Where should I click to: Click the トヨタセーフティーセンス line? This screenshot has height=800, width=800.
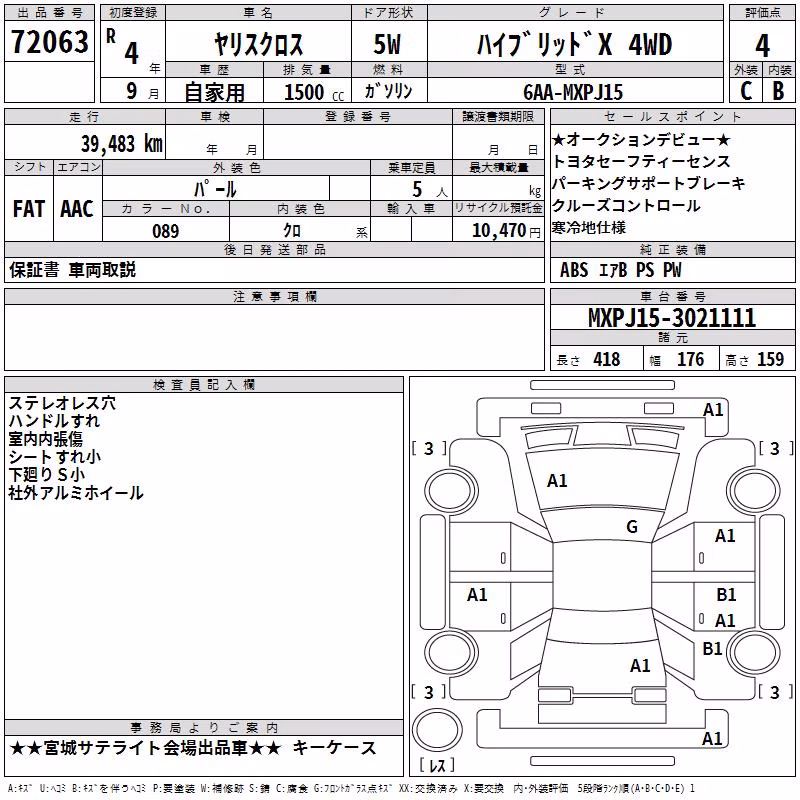tap(641, 161)
